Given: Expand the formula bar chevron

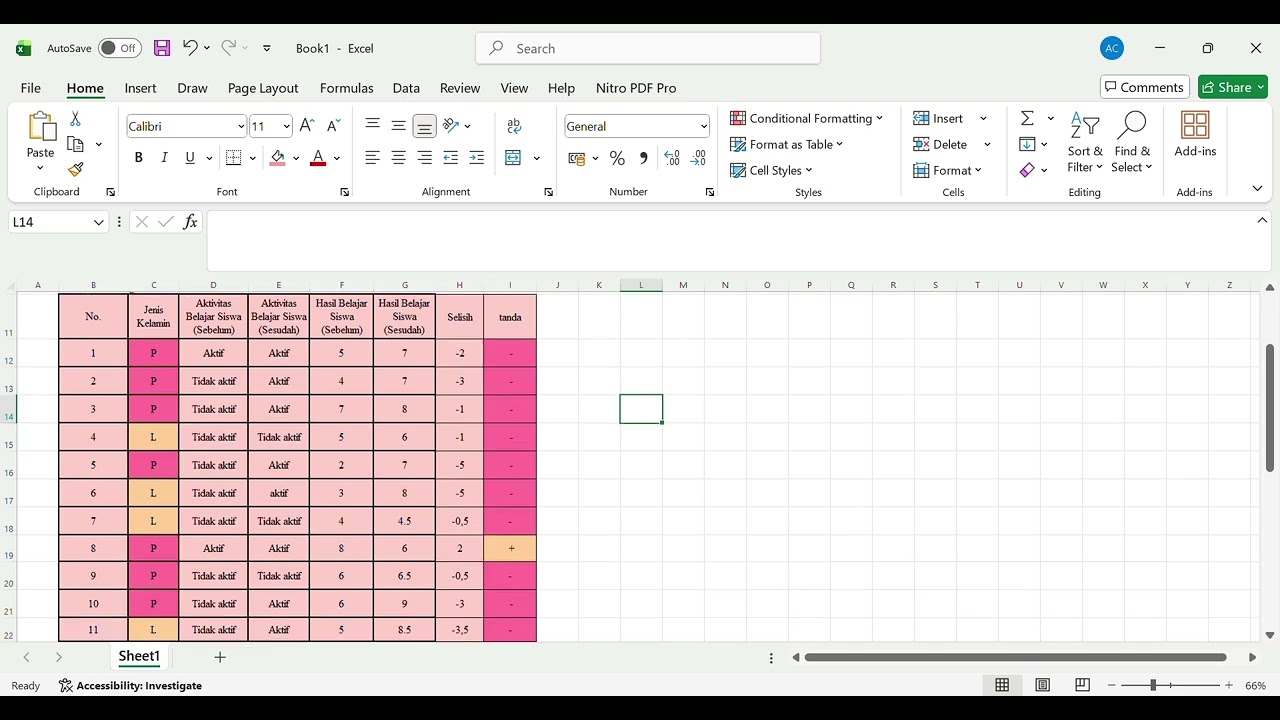Looking at the screenshot, I should click(x=1262, y=221).
